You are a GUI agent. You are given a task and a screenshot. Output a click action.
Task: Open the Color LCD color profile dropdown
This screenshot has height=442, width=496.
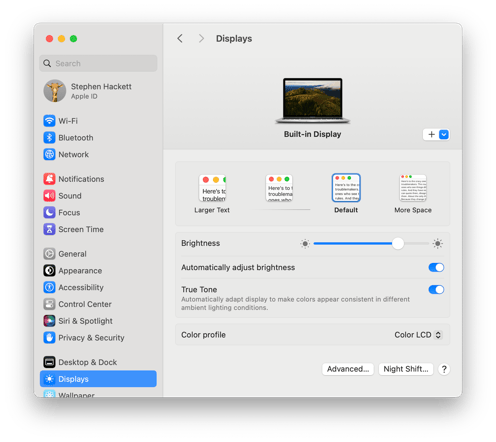tap(418, 335)
